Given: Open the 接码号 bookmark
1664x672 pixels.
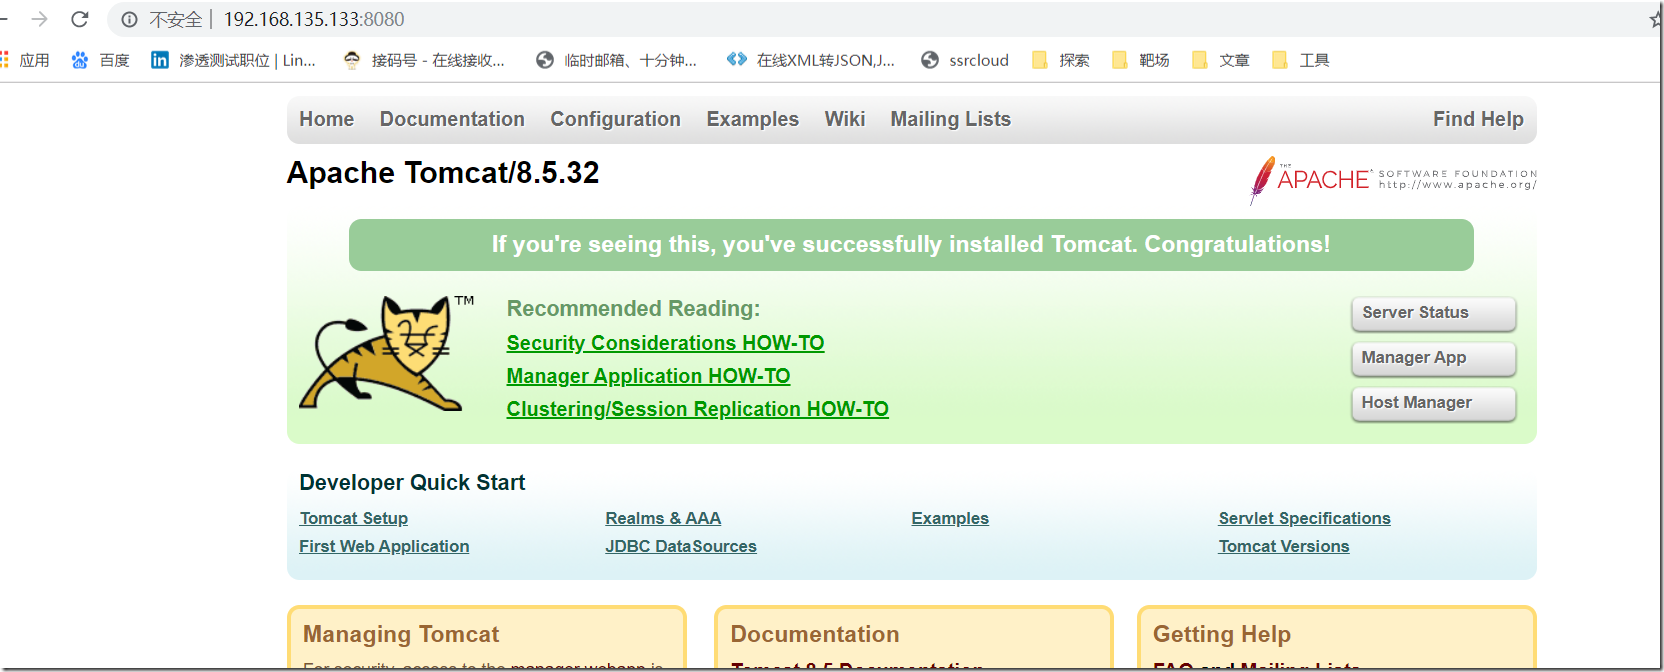Looking at the screenshot, I should click(x=423, y=60).
